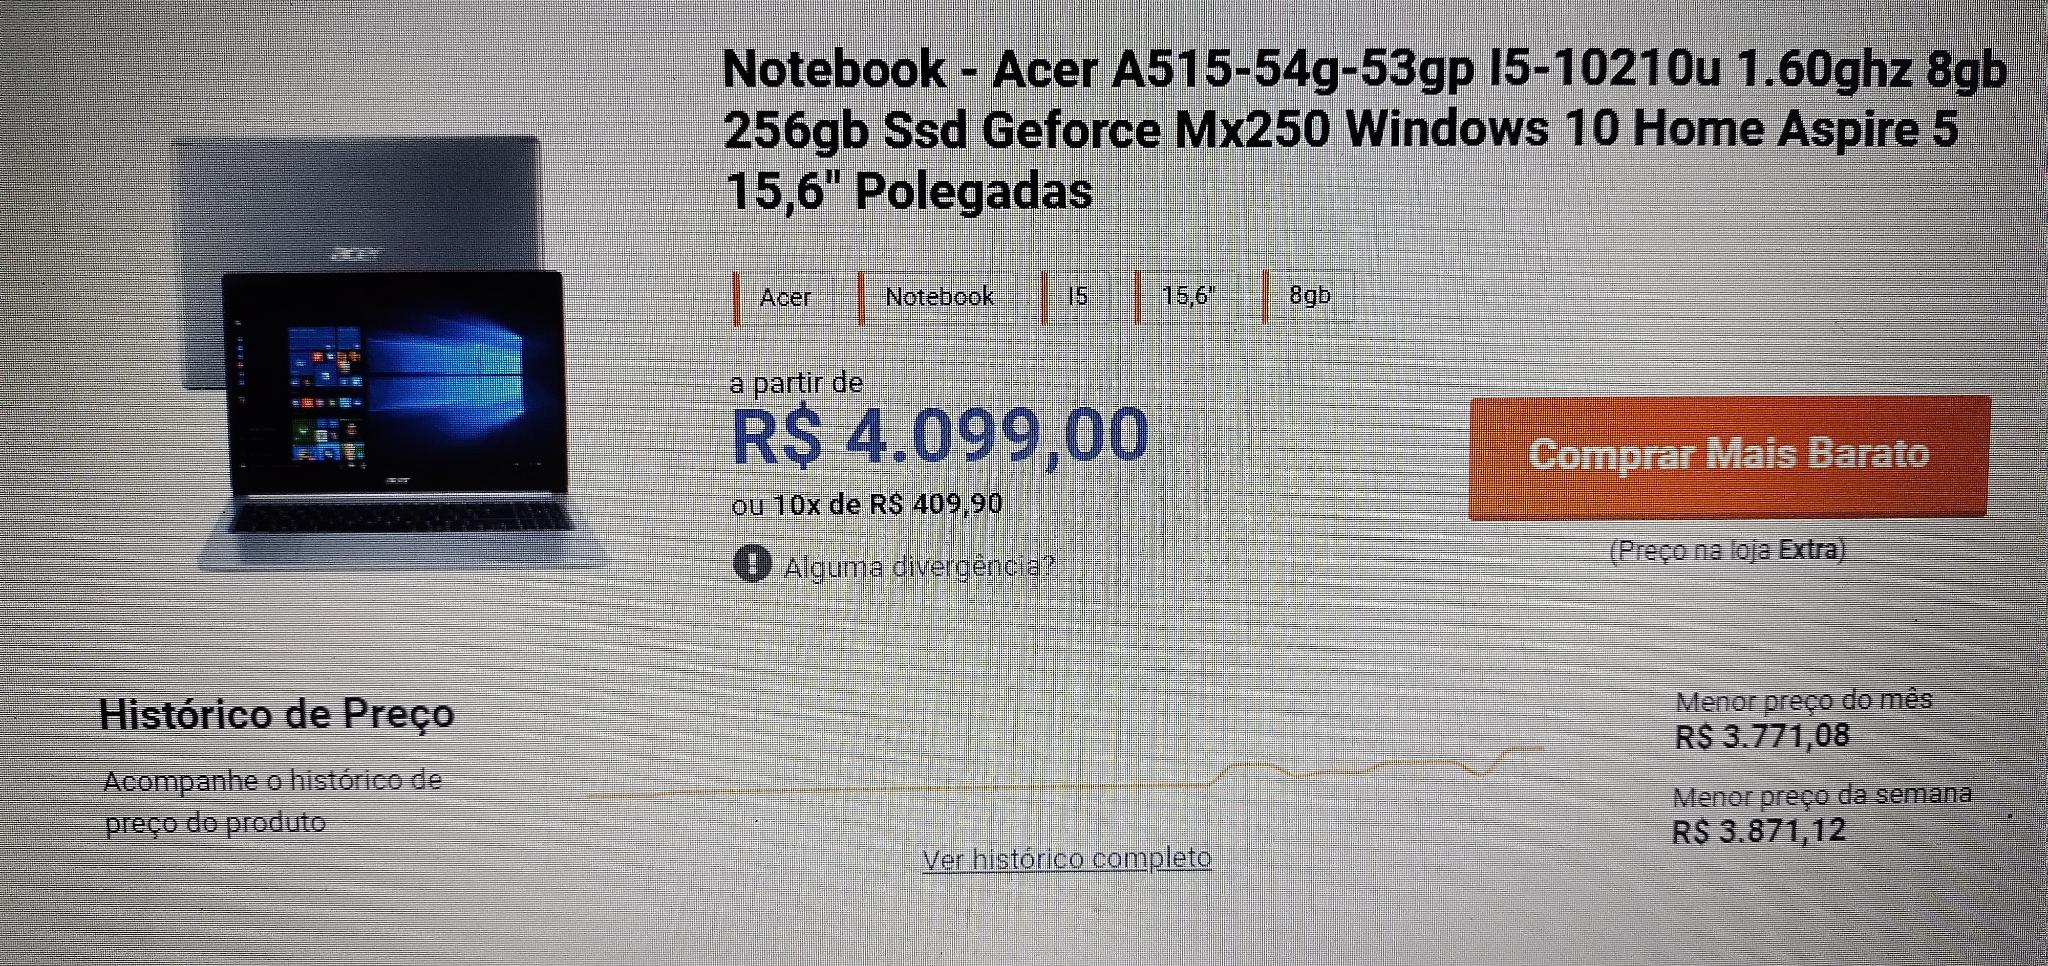Click the price history line chart
This screenshot has width=2048, height=966.
pyautogui.click(x=1065, y=773)
